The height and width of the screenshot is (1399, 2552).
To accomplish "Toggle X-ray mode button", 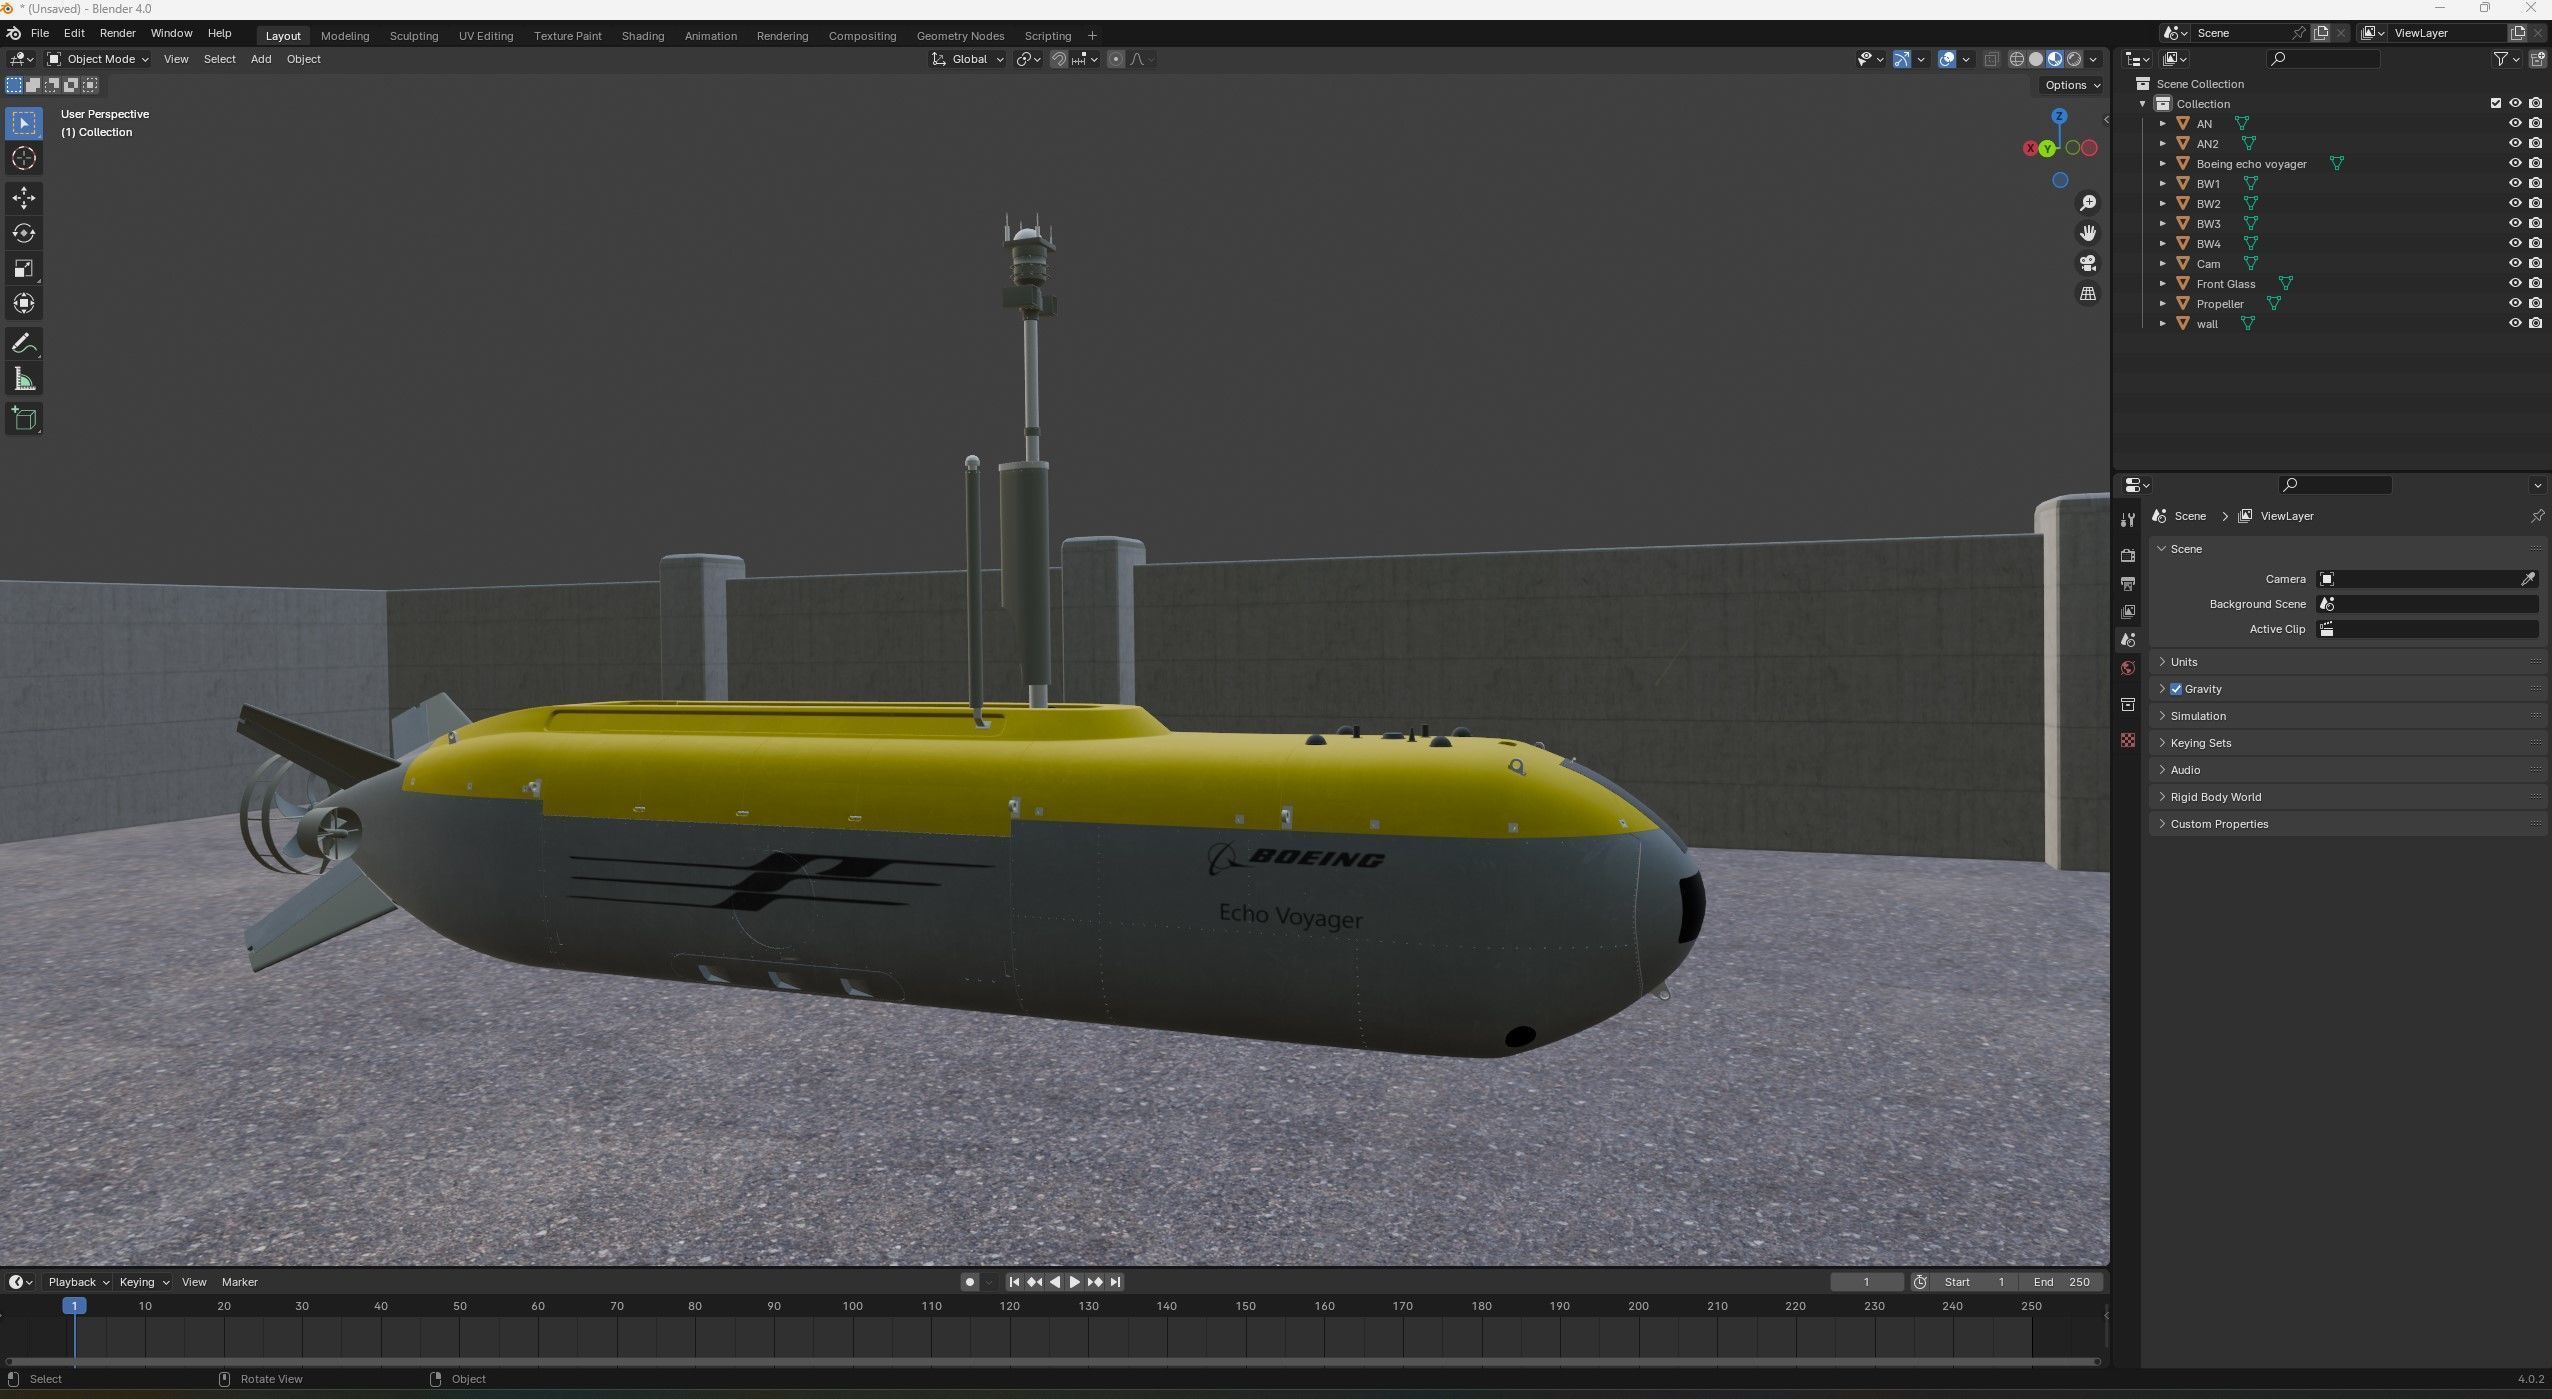I will [1991, 59].
